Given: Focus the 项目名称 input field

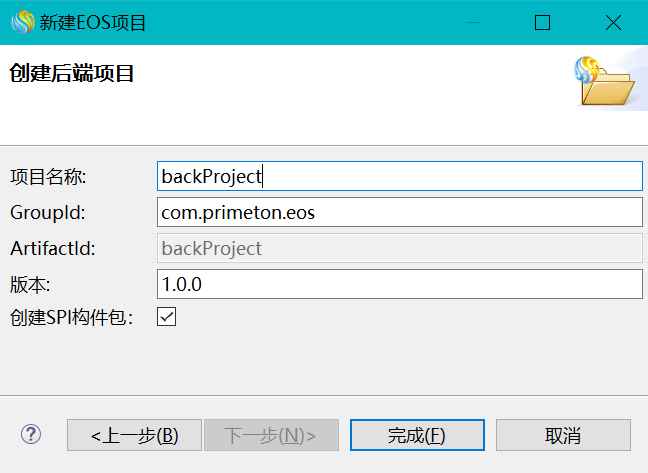Looking at the screenshot, I should [400, 176].
